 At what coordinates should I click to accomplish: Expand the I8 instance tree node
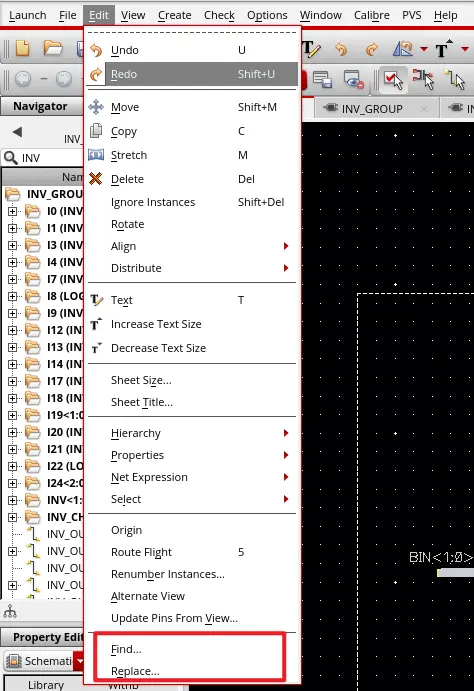(x=12, y=296)
